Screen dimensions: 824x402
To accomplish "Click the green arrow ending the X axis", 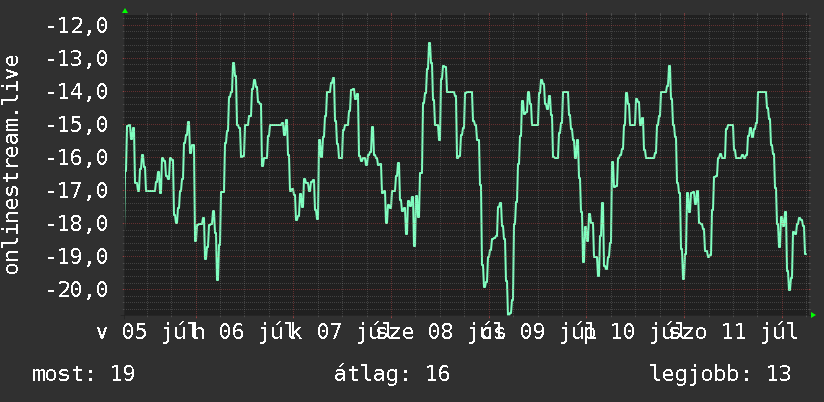I will point(813,315).
